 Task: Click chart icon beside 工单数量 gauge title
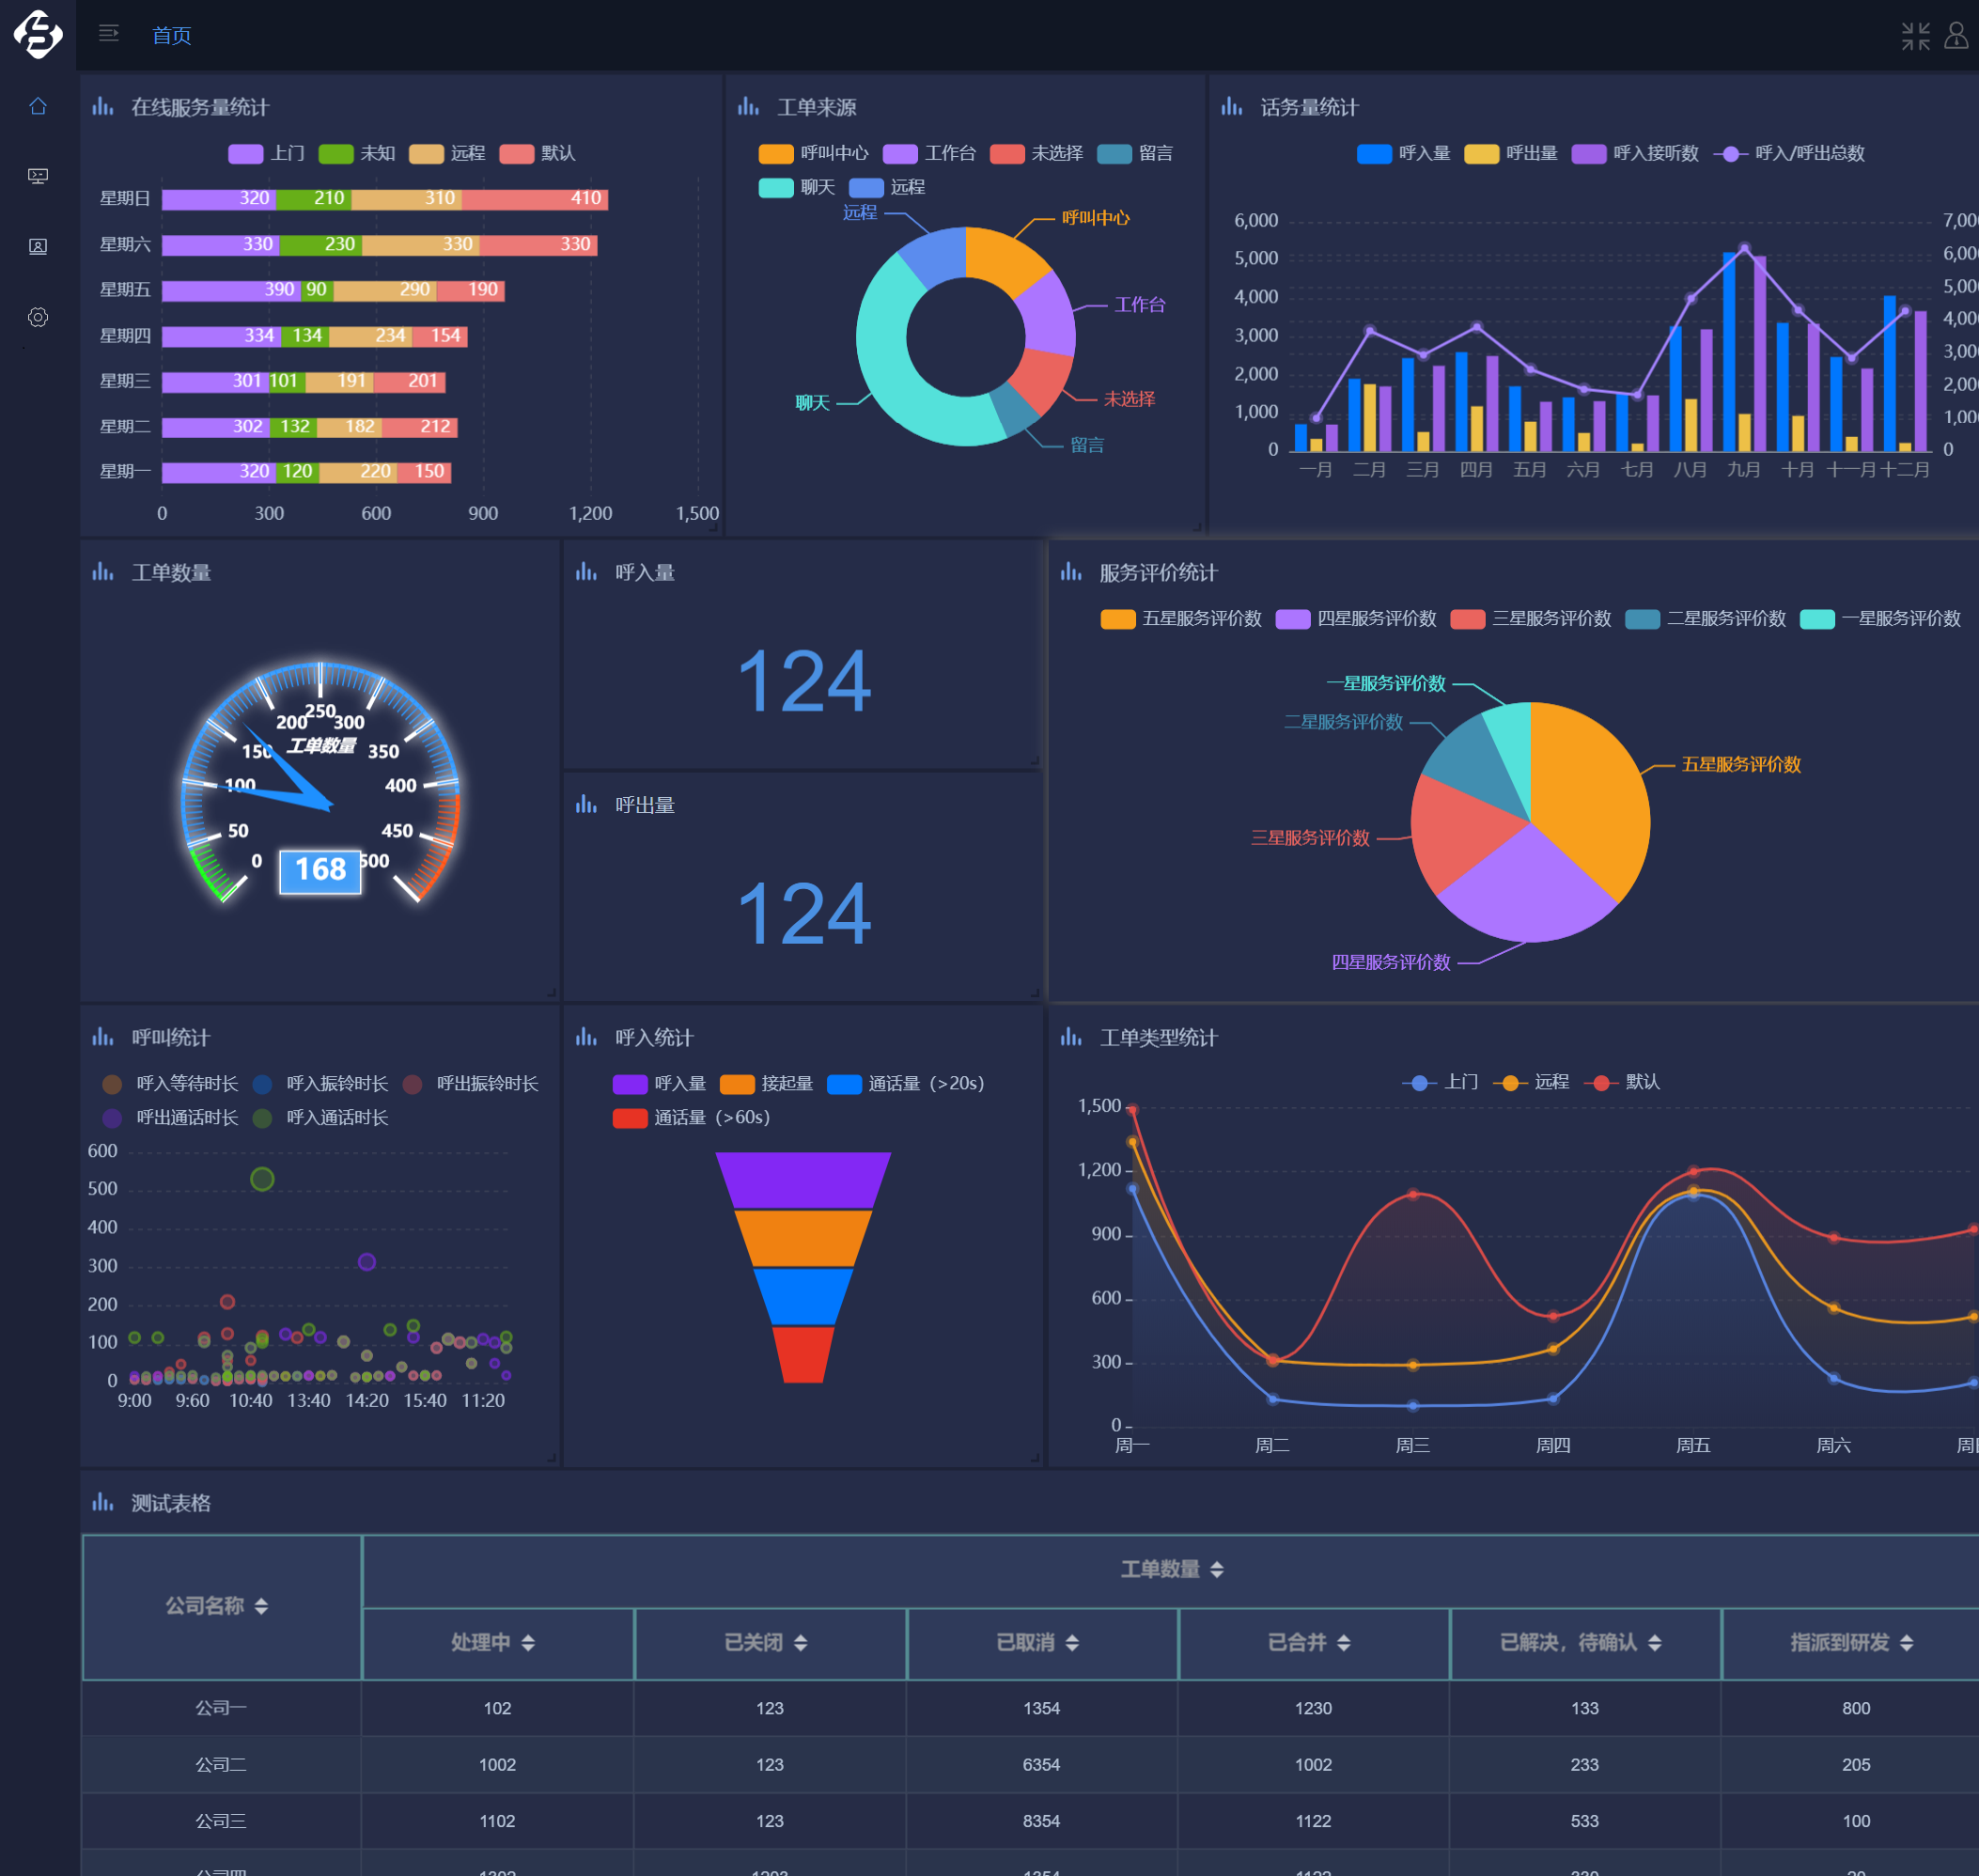(103, 572)
